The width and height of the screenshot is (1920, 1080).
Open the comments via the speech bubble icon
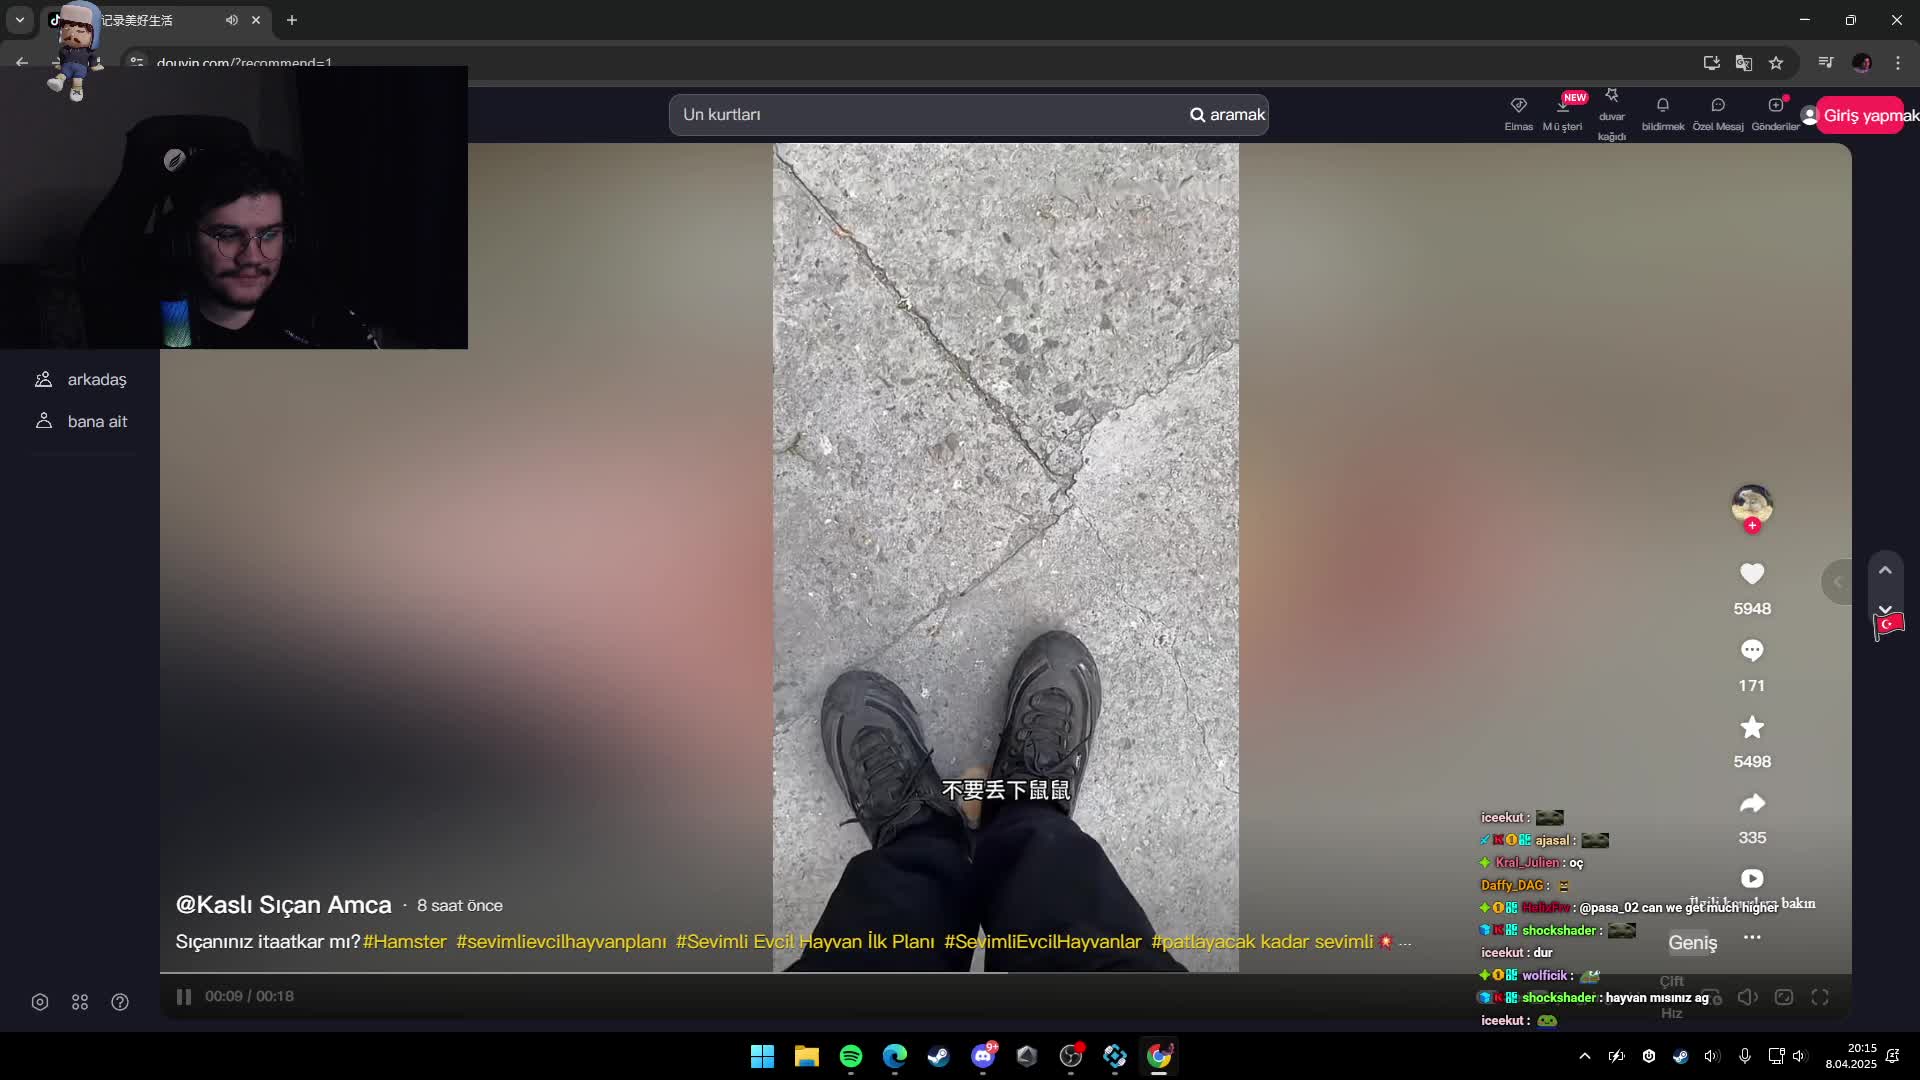1752,650
